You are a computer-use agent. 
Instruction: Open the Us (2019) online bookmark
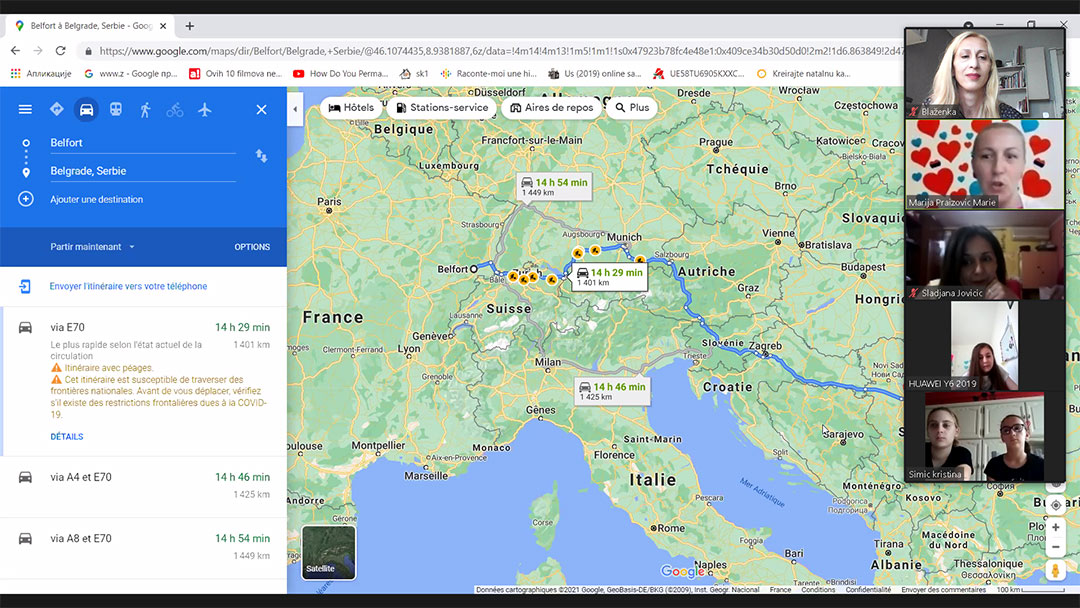[x=595, y=74]
